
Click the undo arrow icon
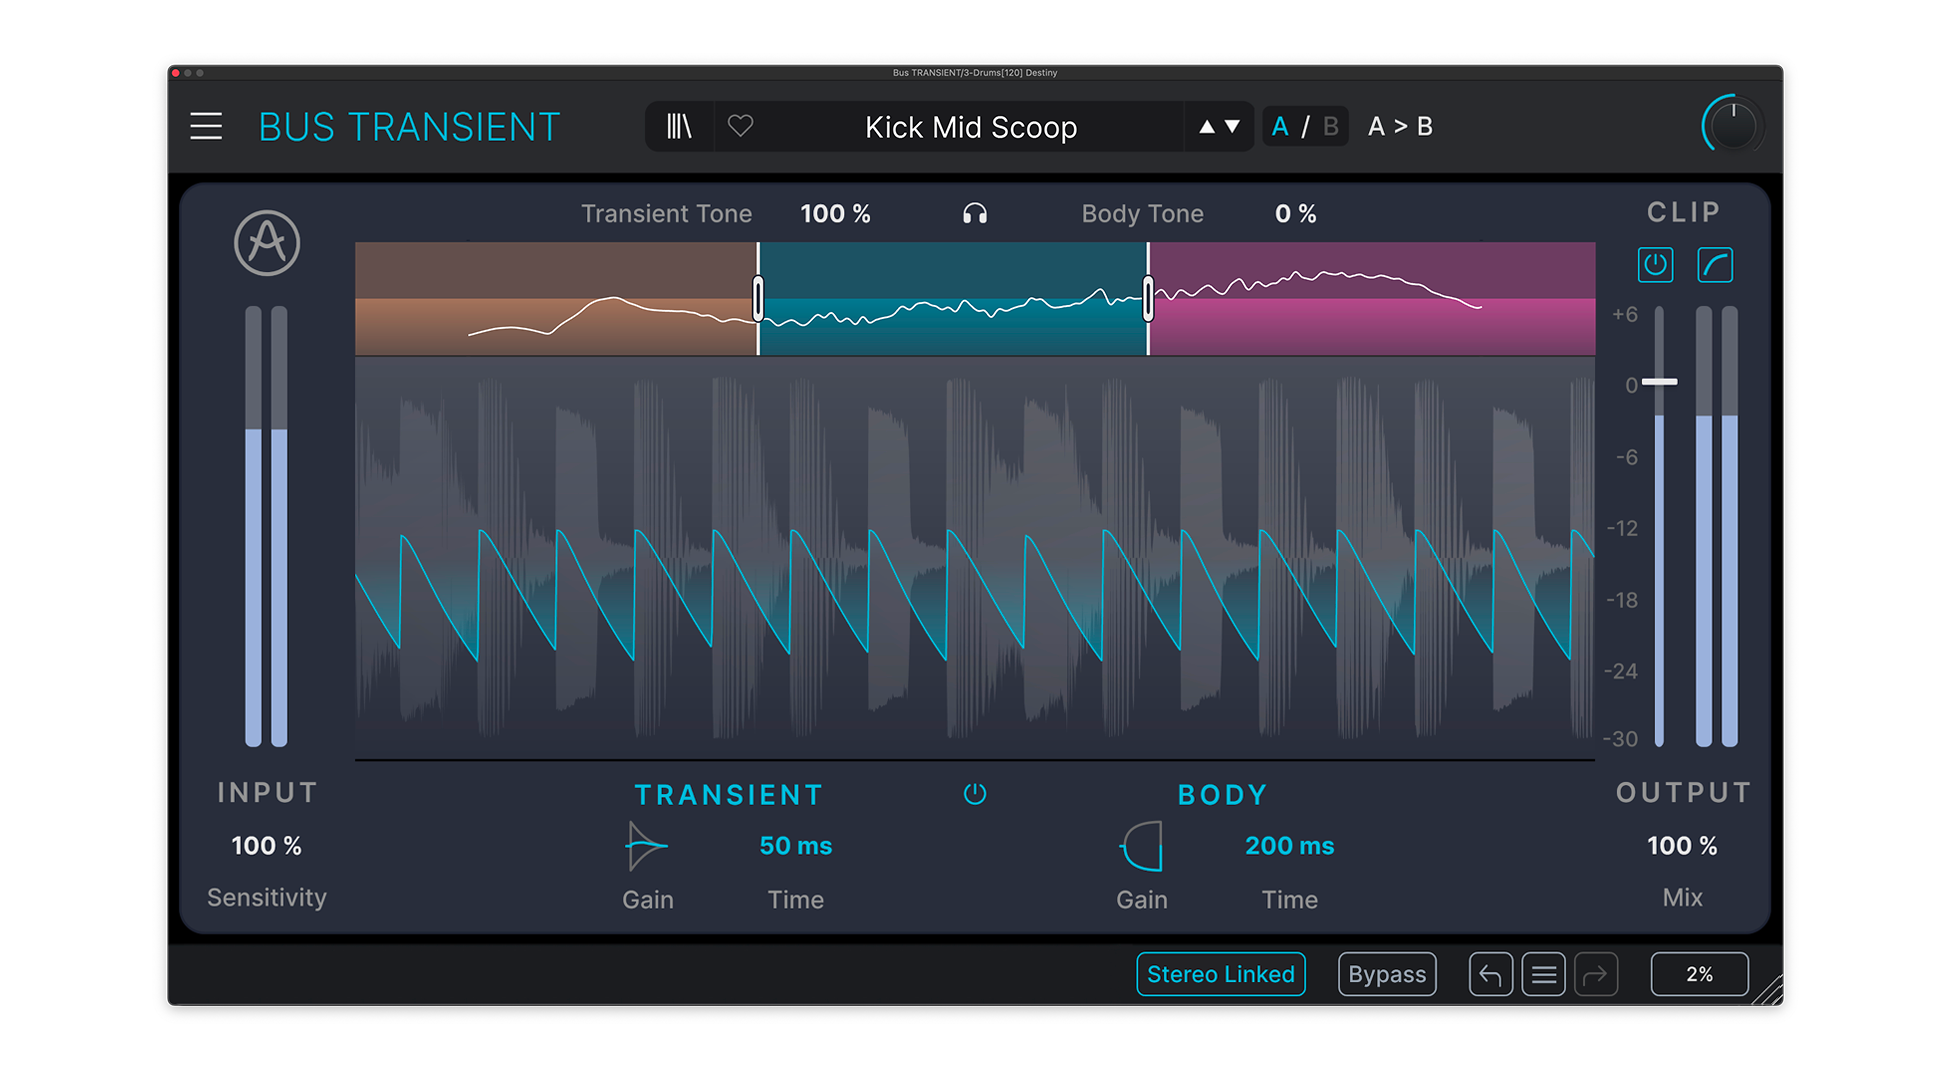[1490, 974]
